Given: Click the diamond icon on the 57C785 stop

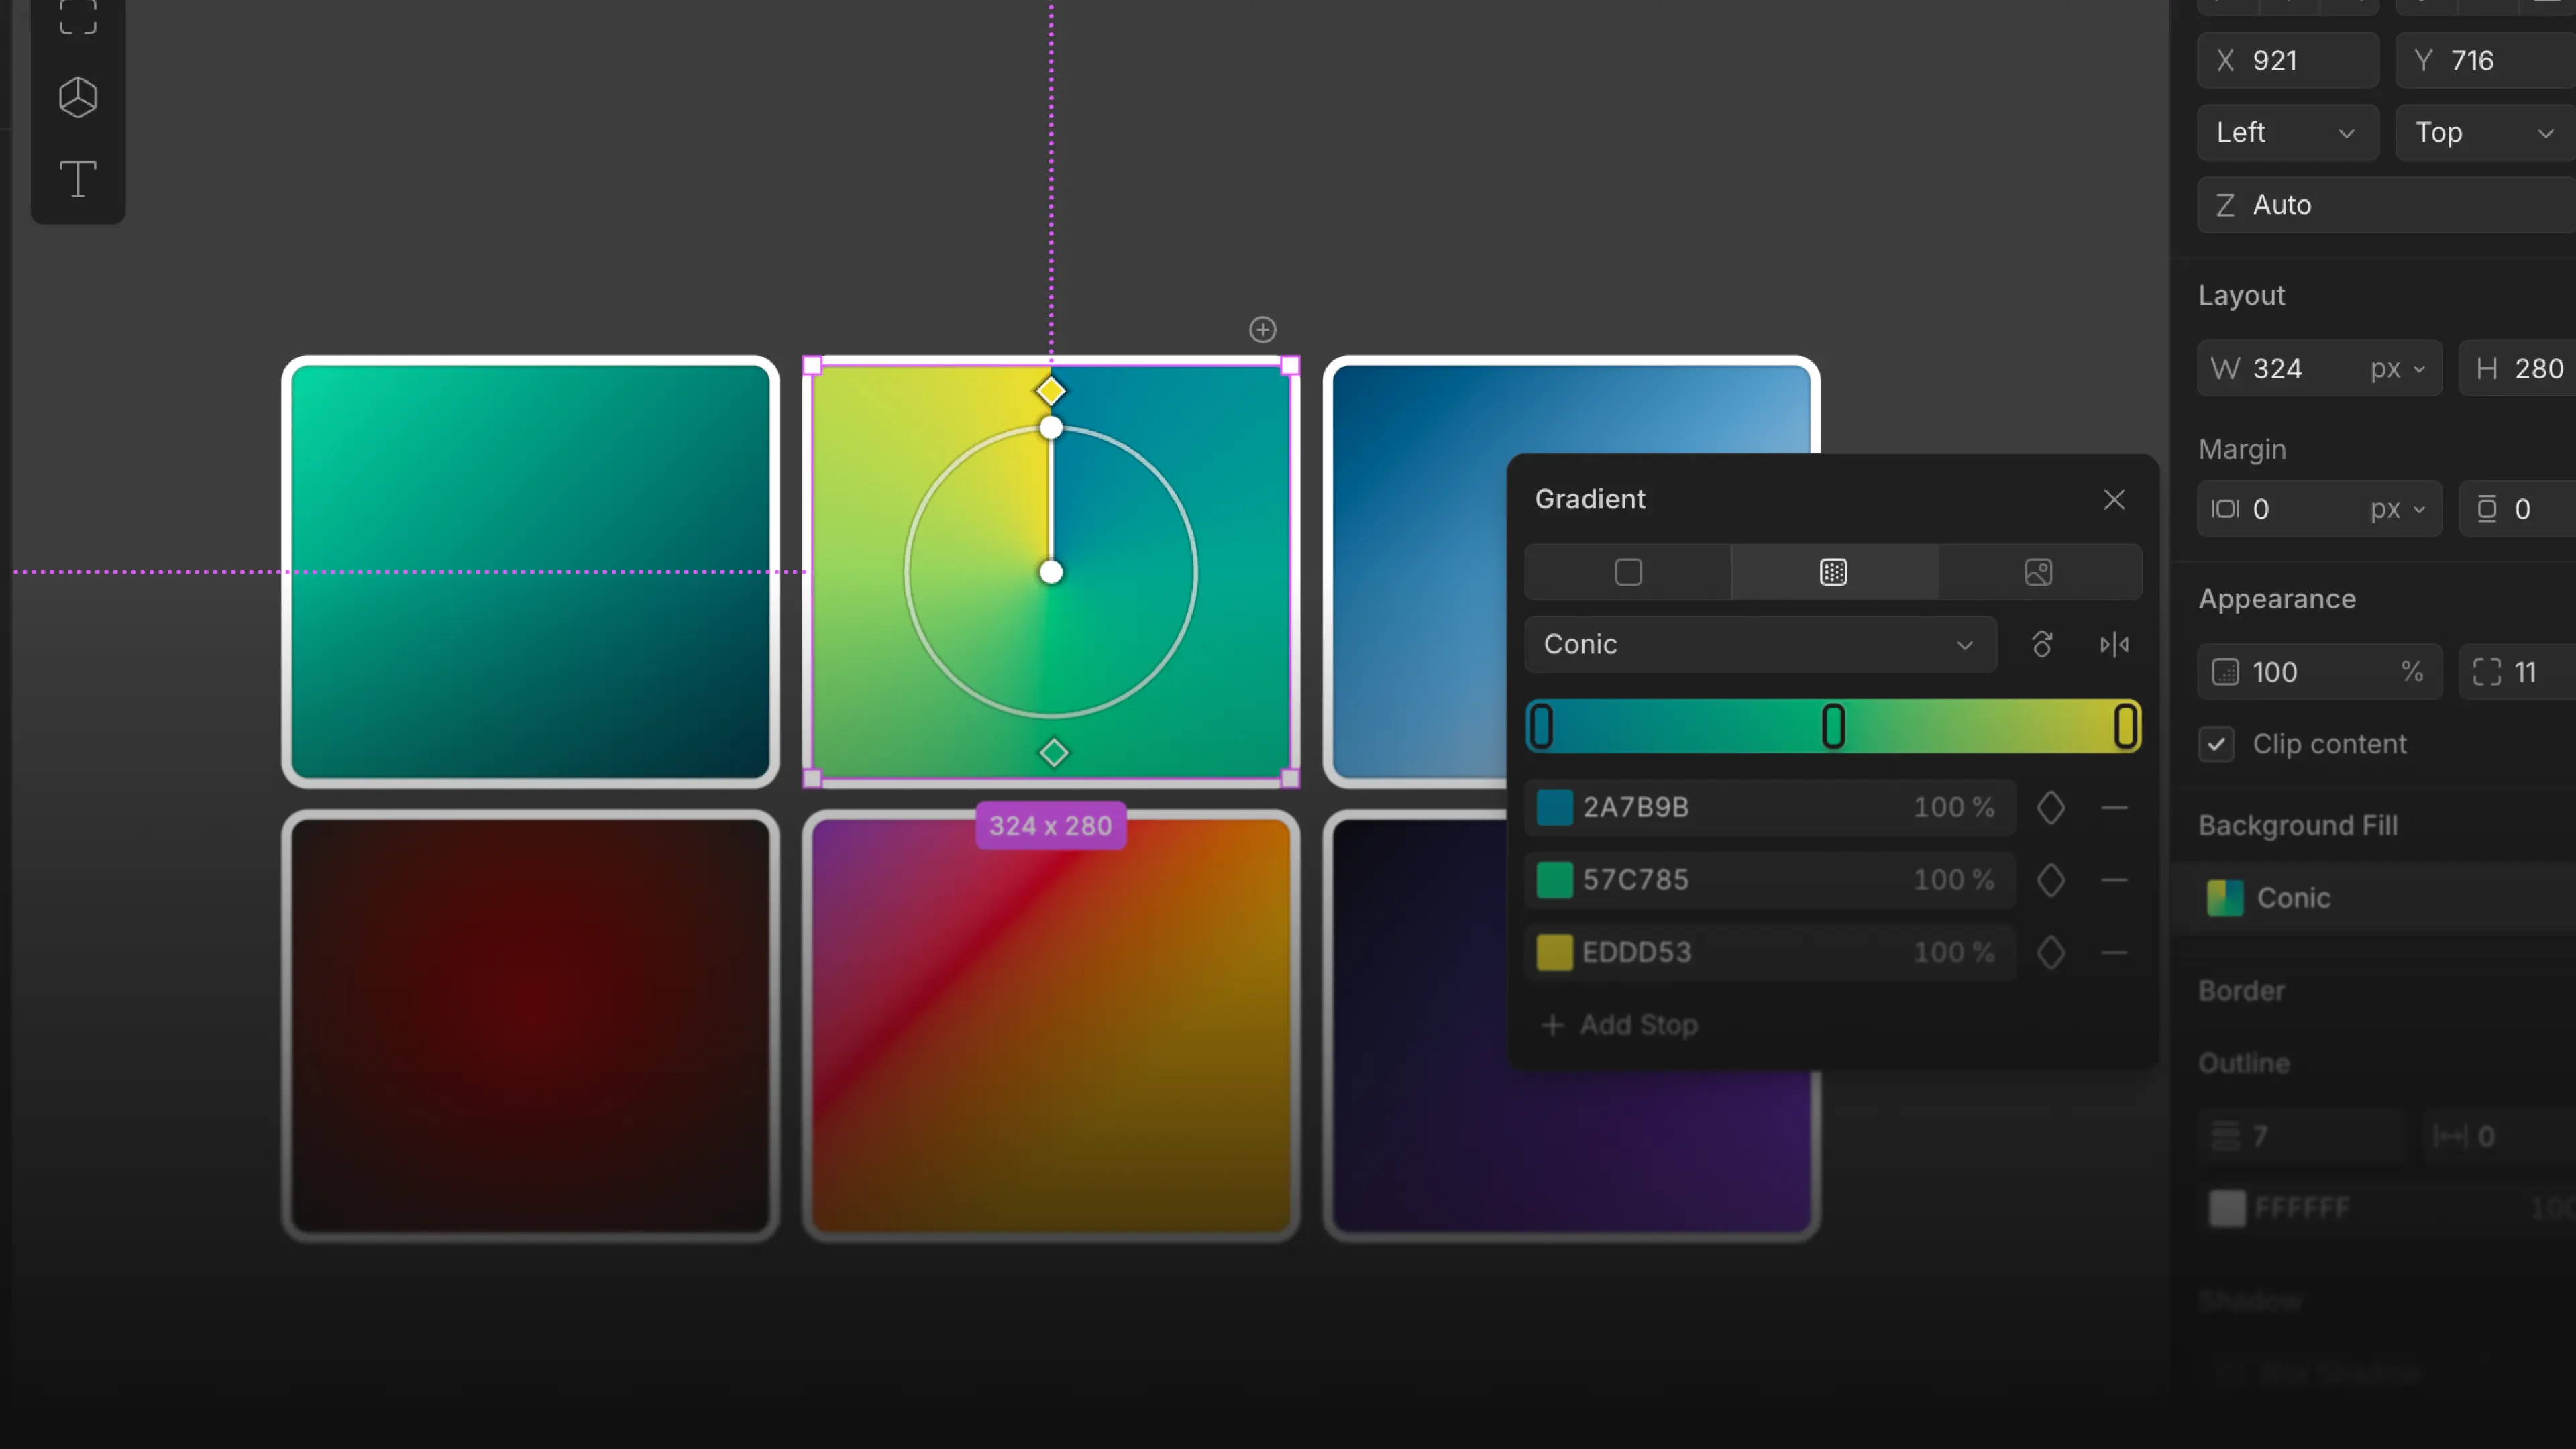Looking at the screenshot, I should [x=2051, y=880].
